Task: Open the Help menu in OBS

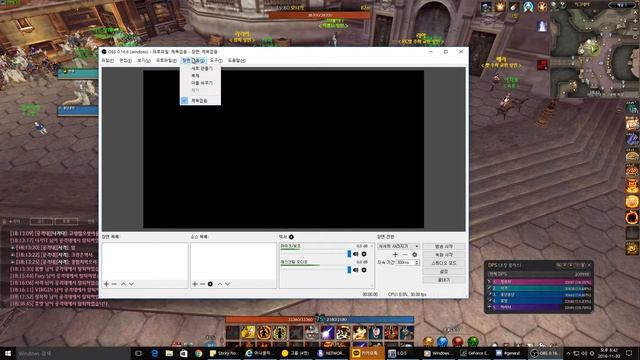Action: 237,60
